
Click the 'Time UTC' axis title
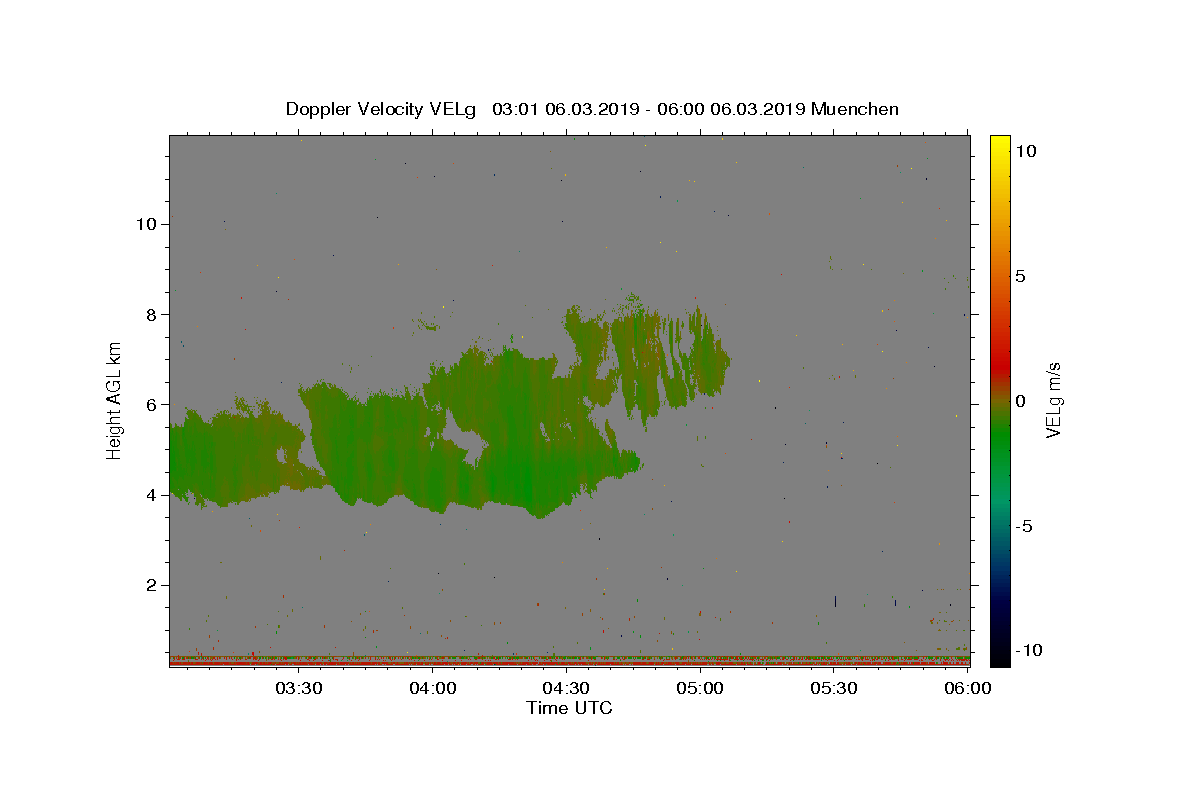pos(569,708)
